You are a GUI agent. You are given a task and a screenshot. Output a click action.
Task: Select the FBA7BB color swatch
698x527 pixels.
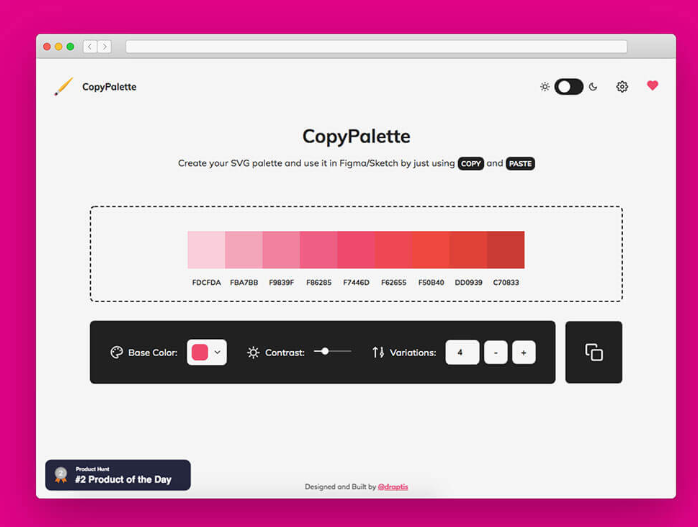click(244, 250)
